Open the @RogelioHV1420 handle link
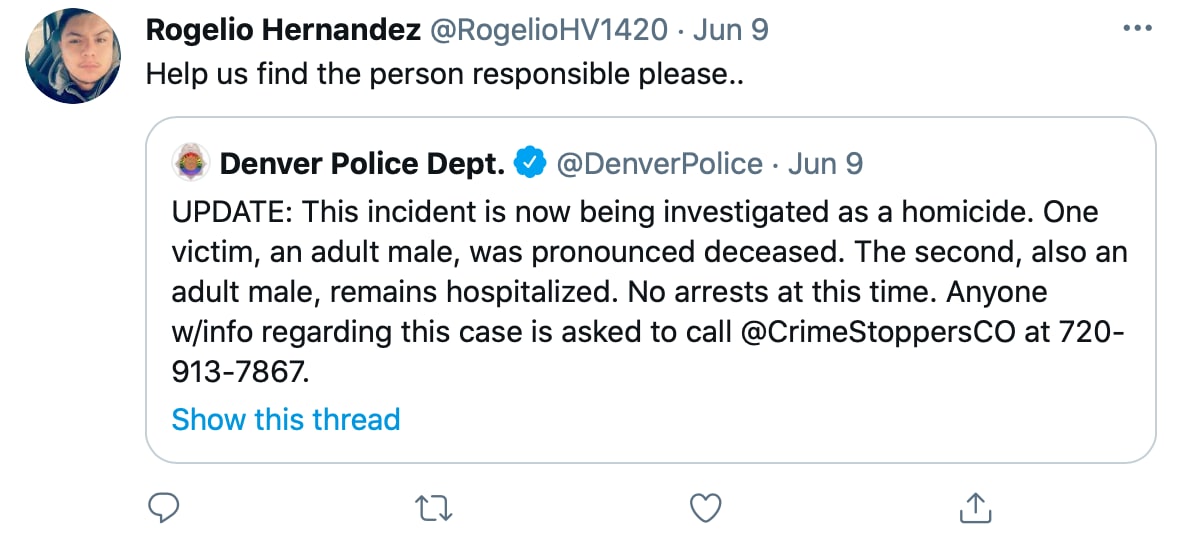 click(548, 30)
